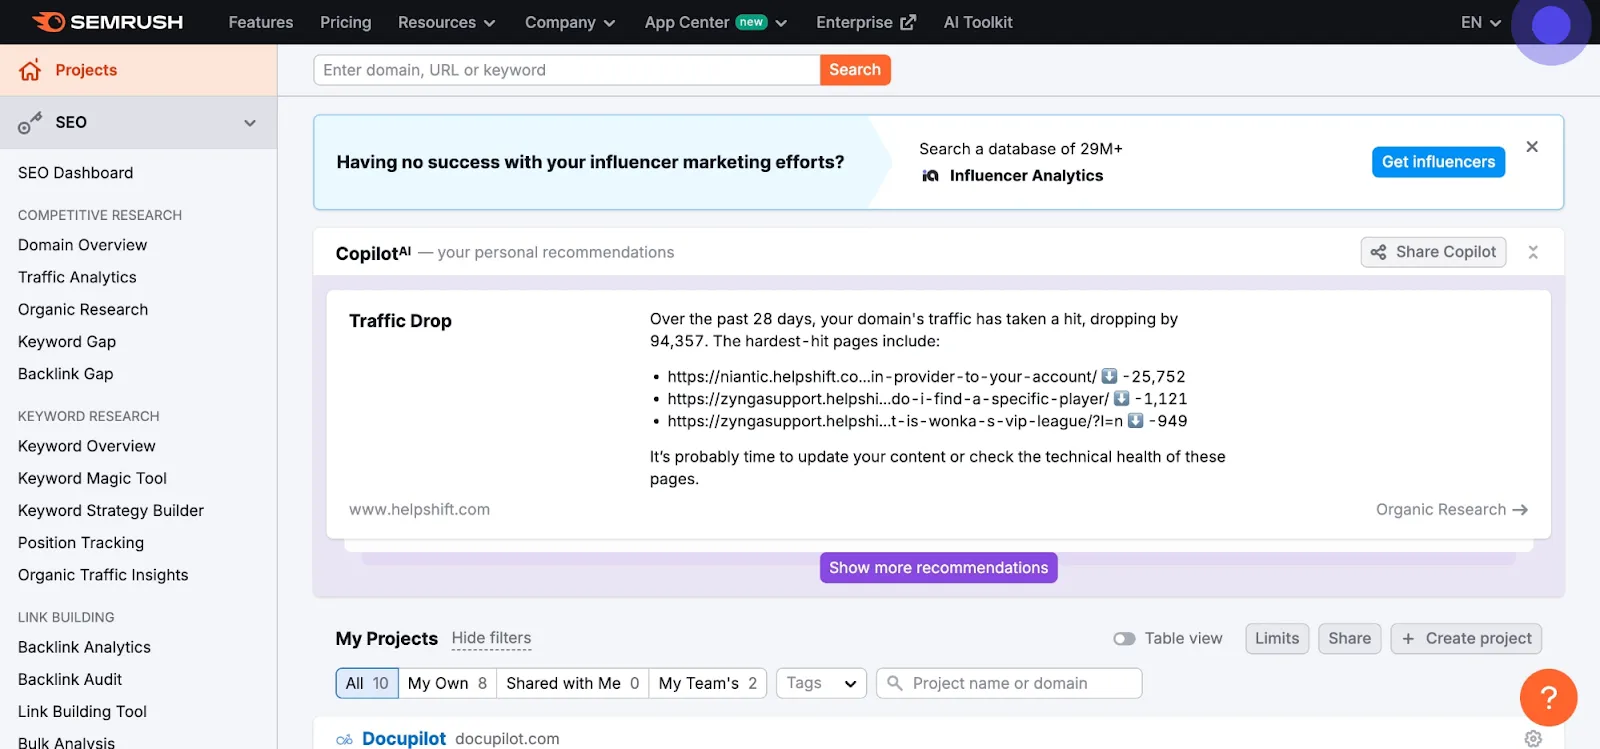This screenshot has height=749, width=1600.
Task: Focus the Project name or domain field
Action: 1009,683
